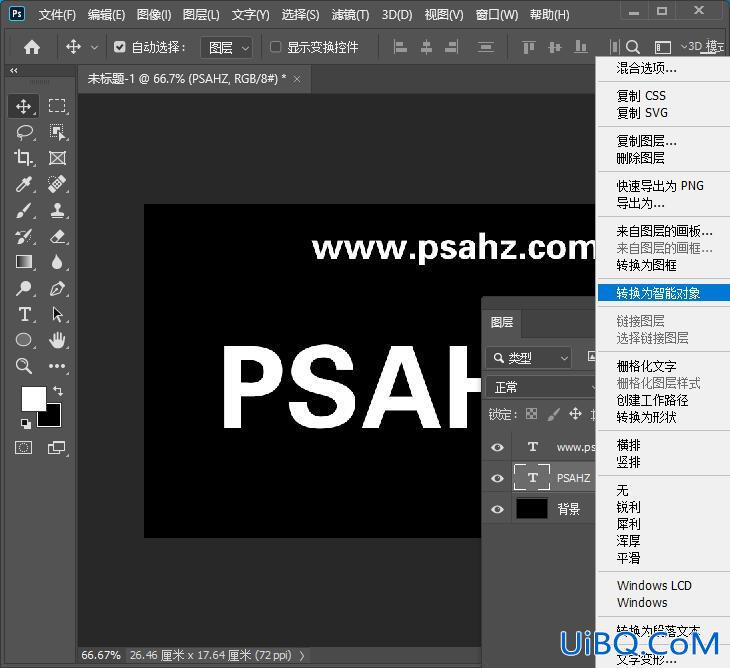Toggle Quick Mask mode
730x668 pixels.
point(23,448)
